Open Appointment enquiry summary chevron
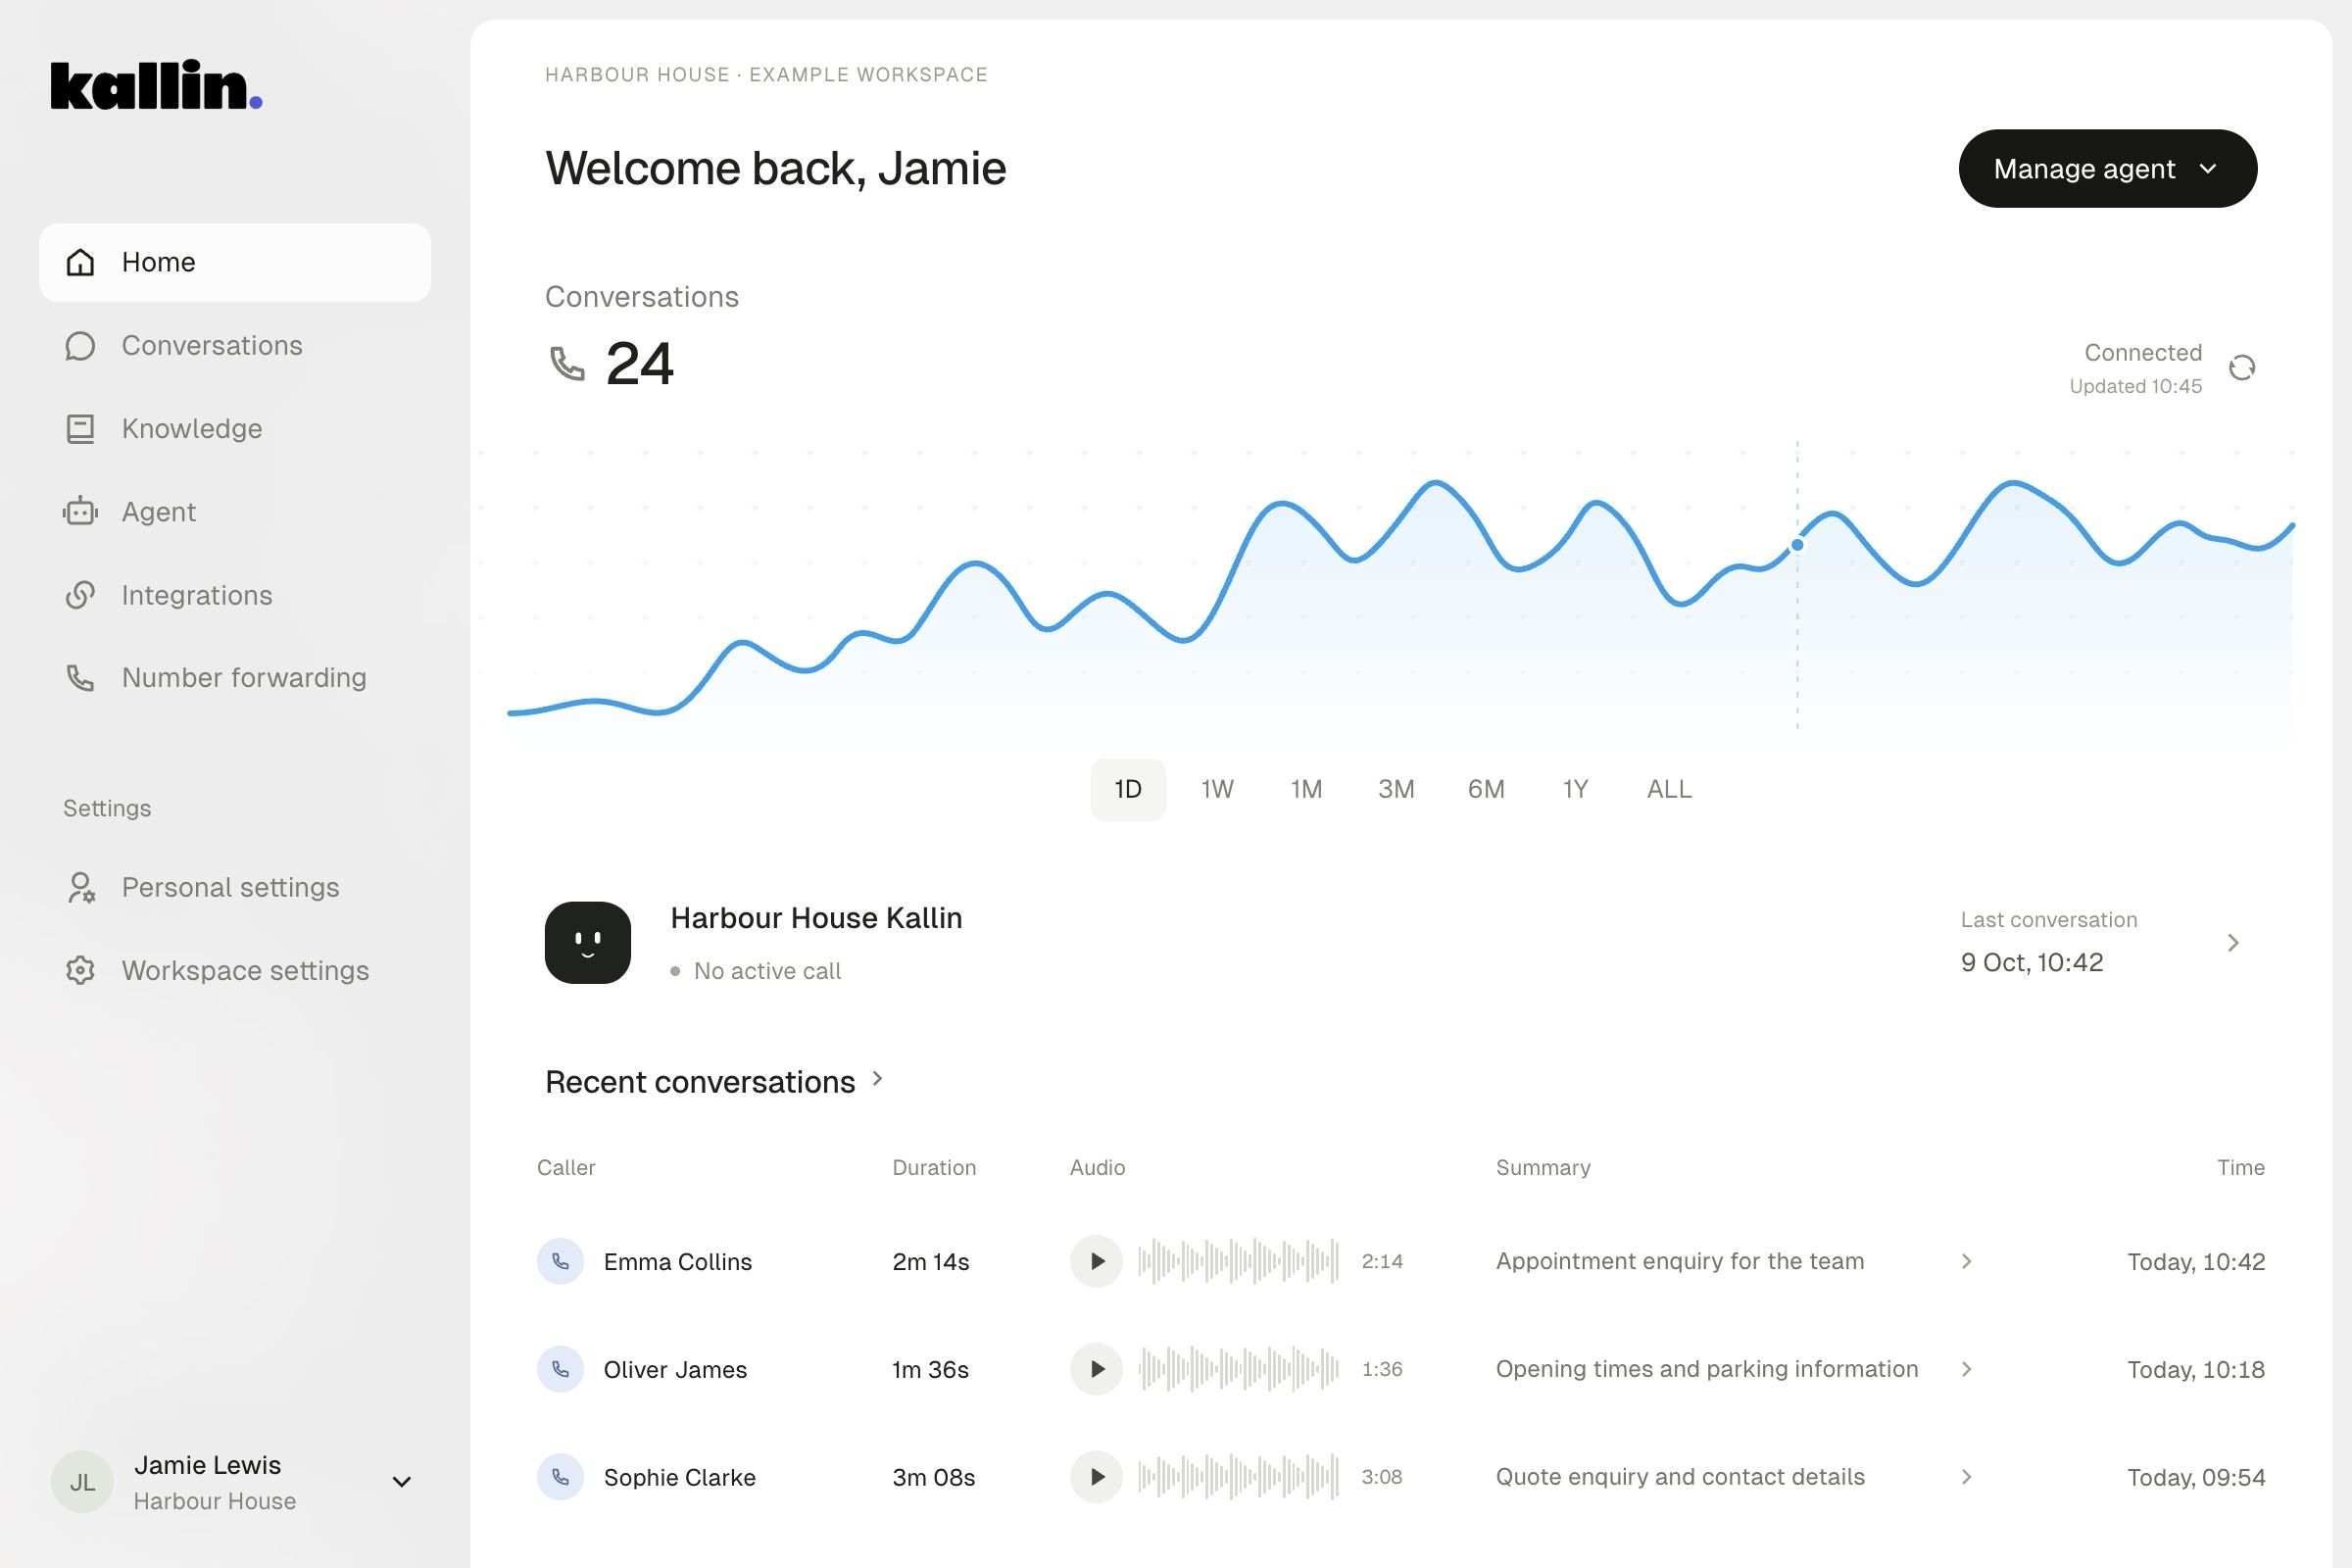The height and width of the screenshot is (1568, 2352). click(x=1966, y=1261)
